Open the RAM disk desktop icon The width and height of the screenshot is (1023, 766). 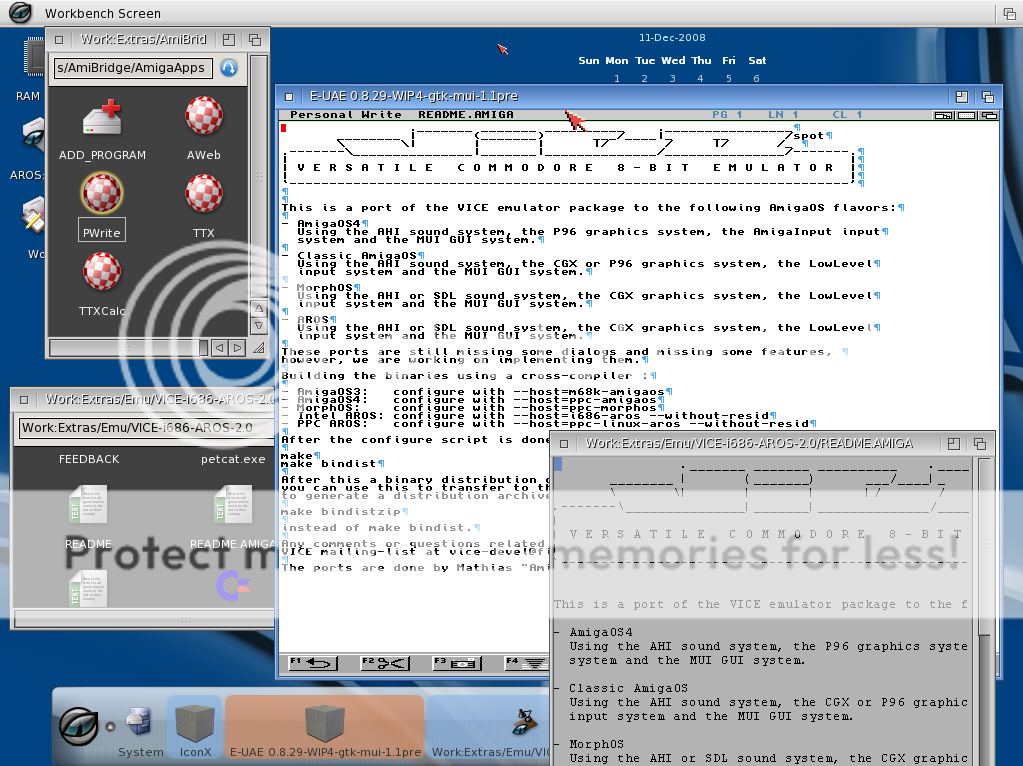click(33, 57)
